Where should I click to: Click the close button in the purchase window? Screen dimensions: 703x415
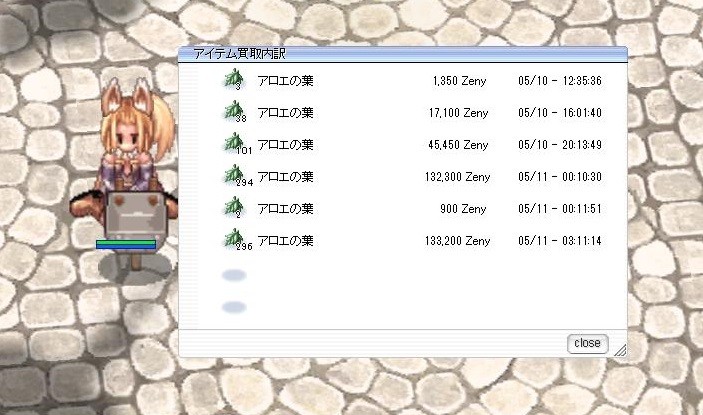pyautogui.click(x=587, y=343)
